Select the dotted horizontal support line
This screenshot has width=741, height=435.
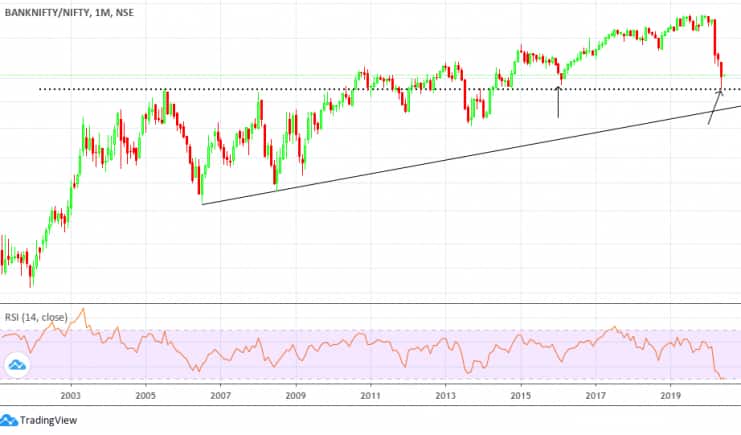[x=300, y=90]
